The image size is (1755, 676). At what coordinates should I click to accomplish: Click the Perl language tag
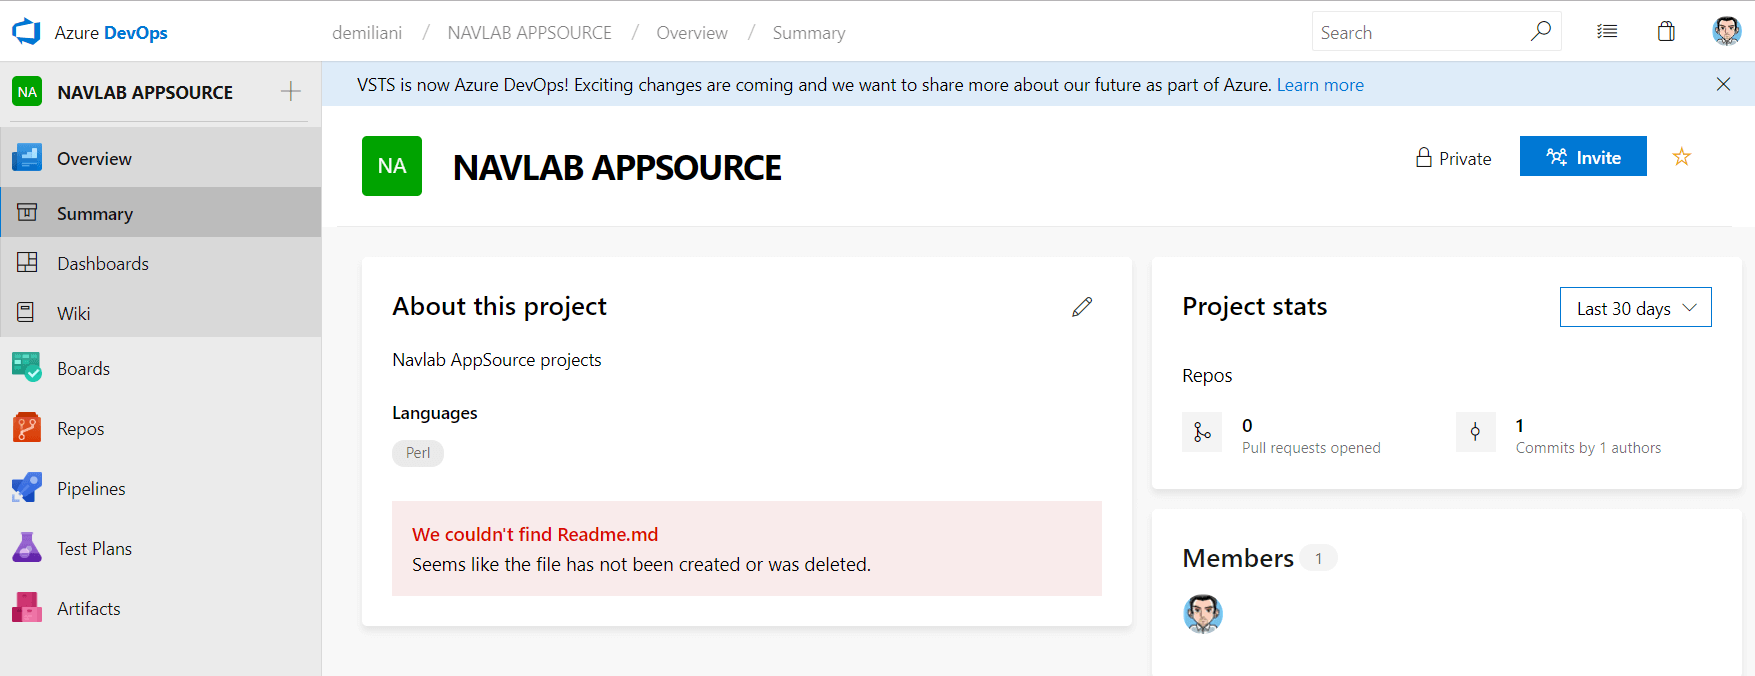418,453
